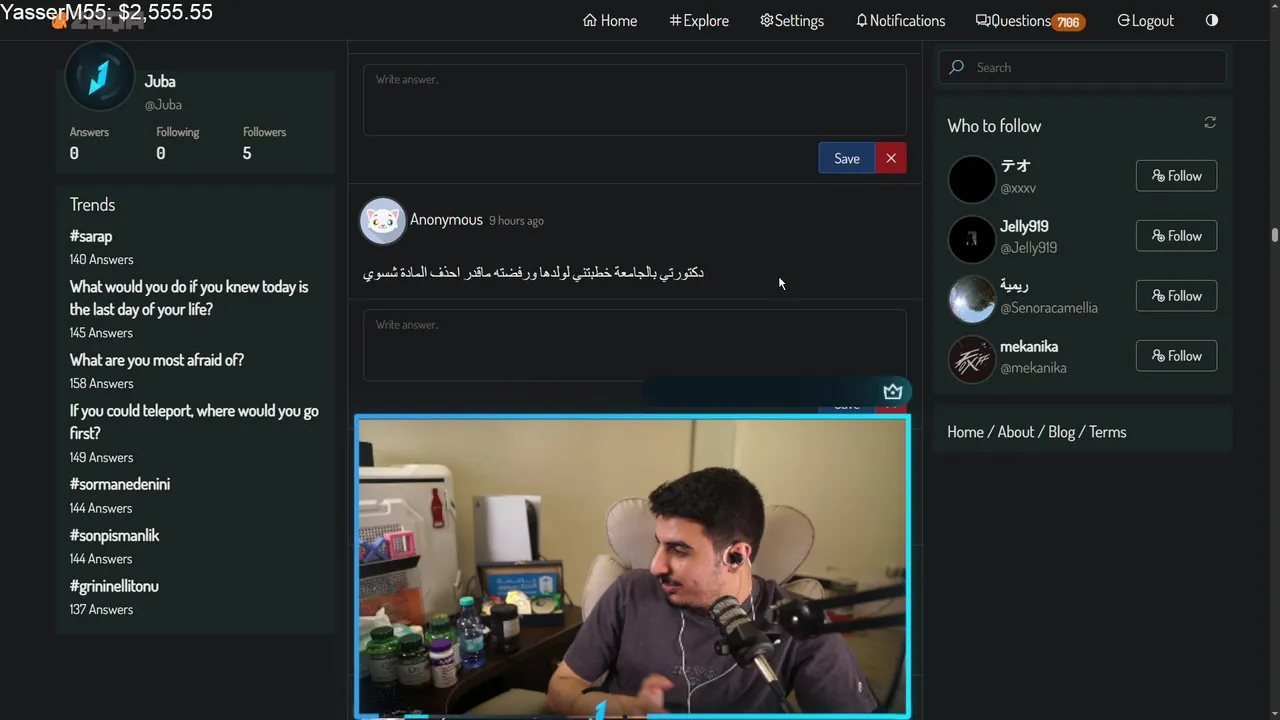Click the streamer webcam overlay
The image size is (1280, 720).
tap(633, 567)
